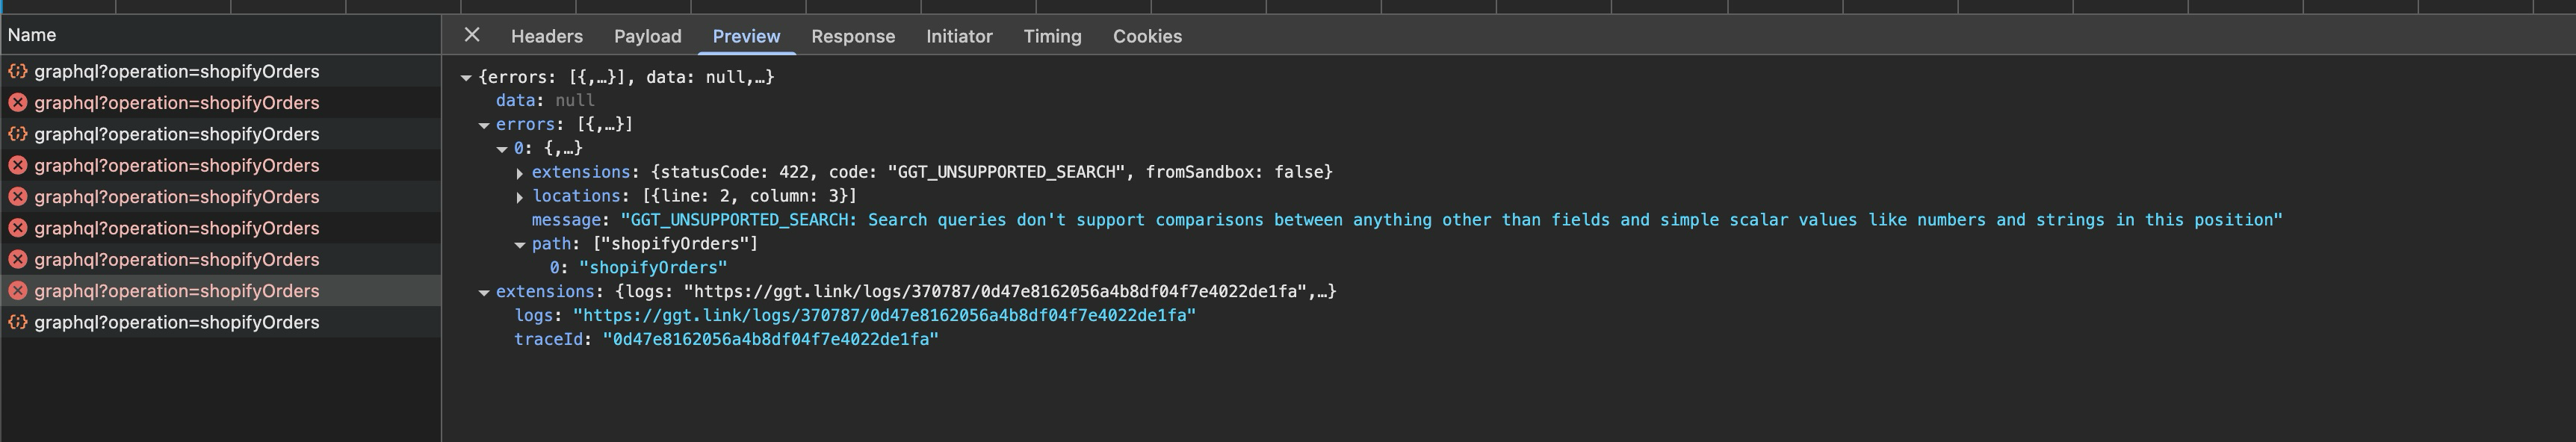Select first shopifyOrders request with braces icon
The height and width of the screenshot is (442, 2576).
(220, 71)
